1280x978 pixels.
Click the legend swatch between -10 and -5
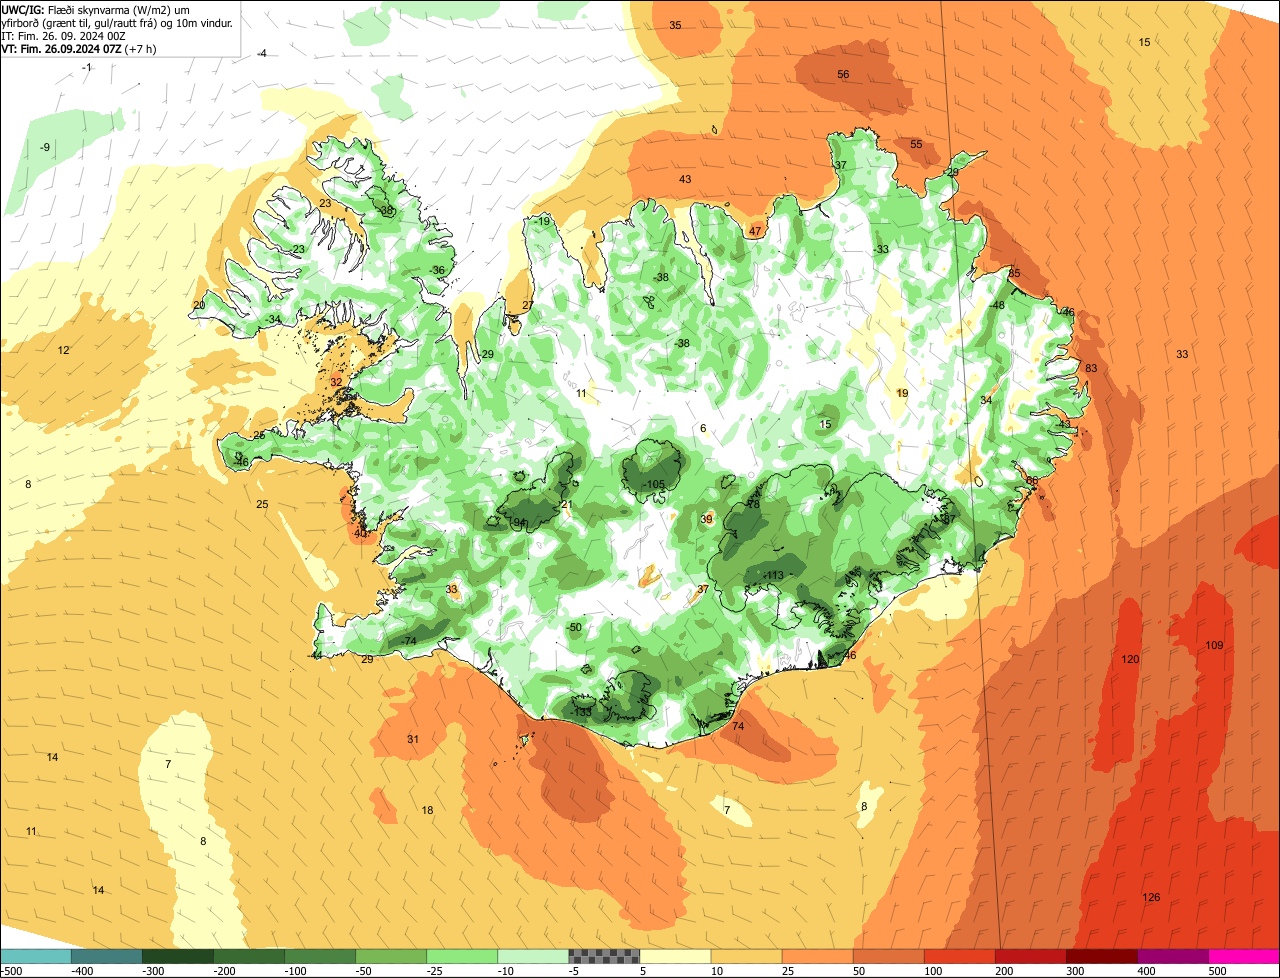coord(533,956)
